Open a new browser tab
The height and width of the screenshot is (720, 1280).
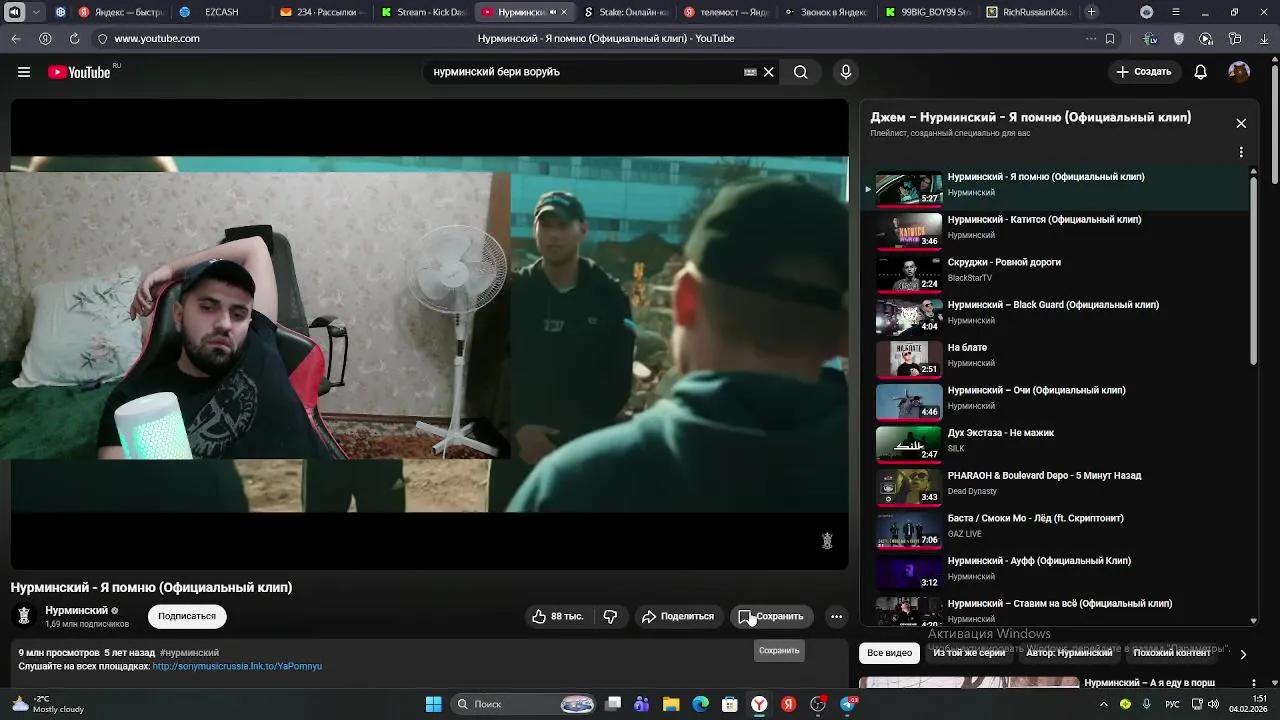click(x=1092, y=12)
